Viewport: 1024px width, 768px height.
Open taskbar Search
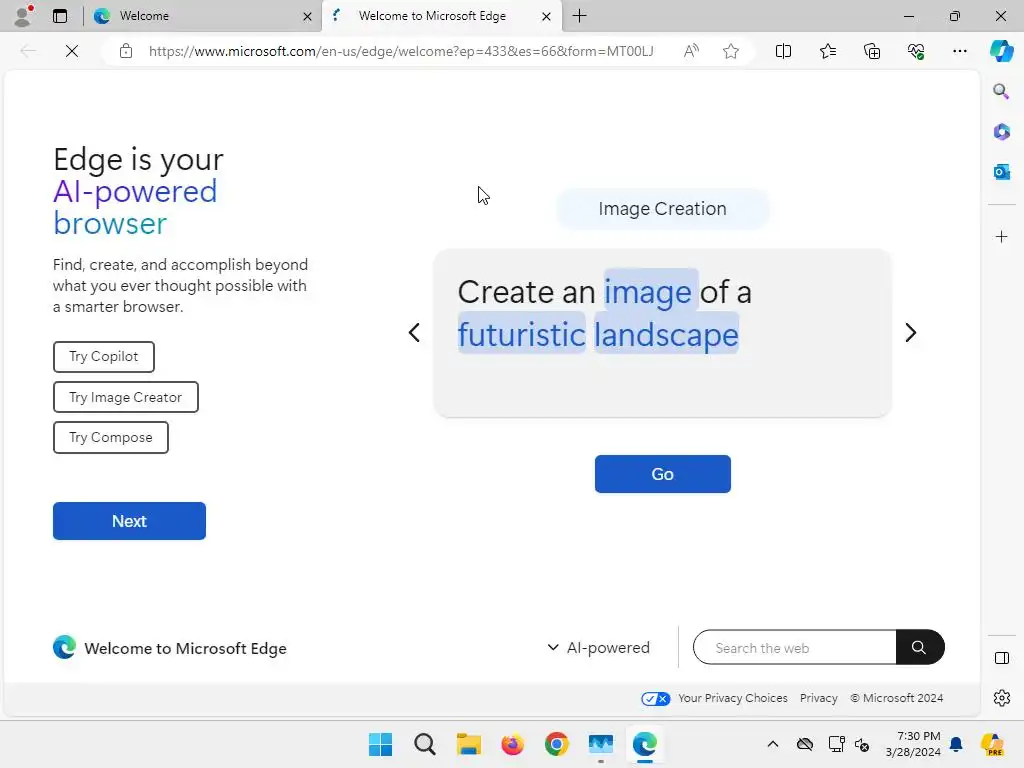tap(424, 744)
